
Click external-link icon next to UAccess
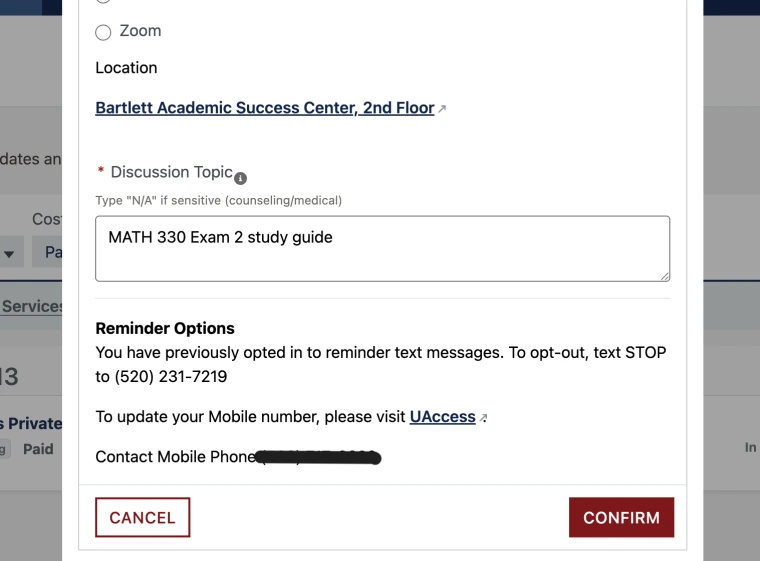coord(484,418)
